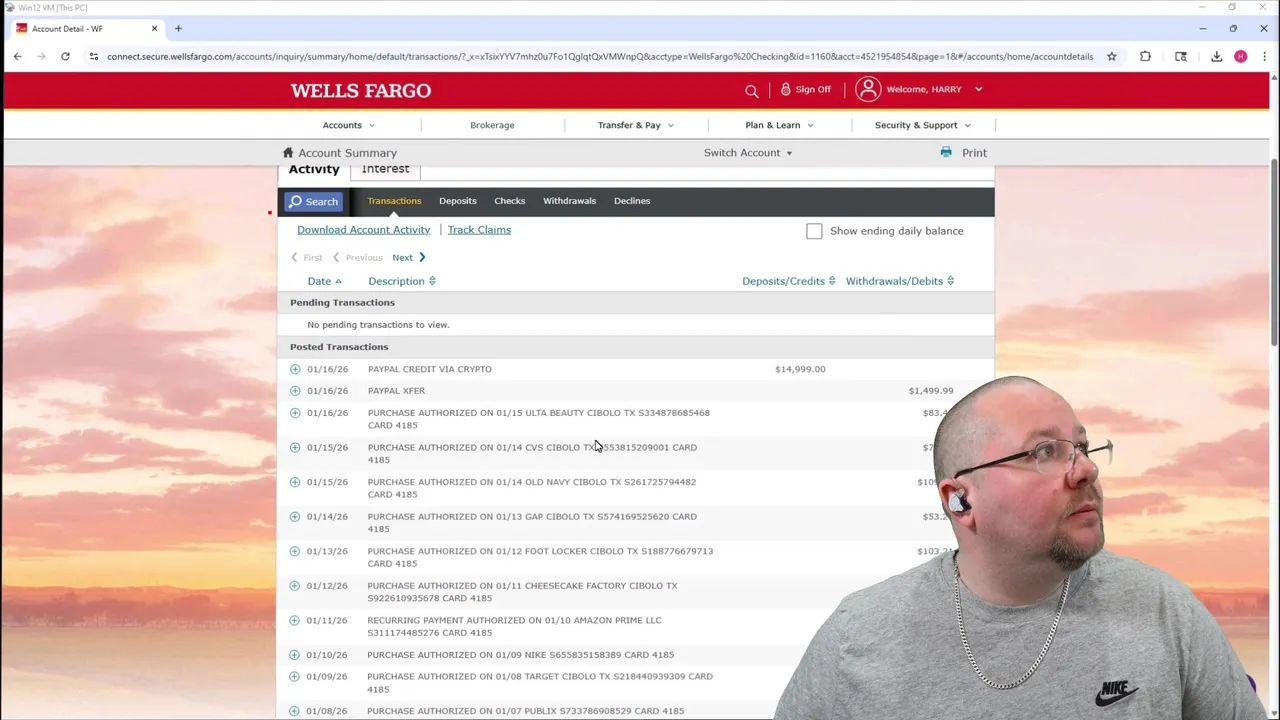Sort by Deposits/Credits column
The width and height of the screenshot is (1280, 720).
pyautogui.click(x=788, y=281)
